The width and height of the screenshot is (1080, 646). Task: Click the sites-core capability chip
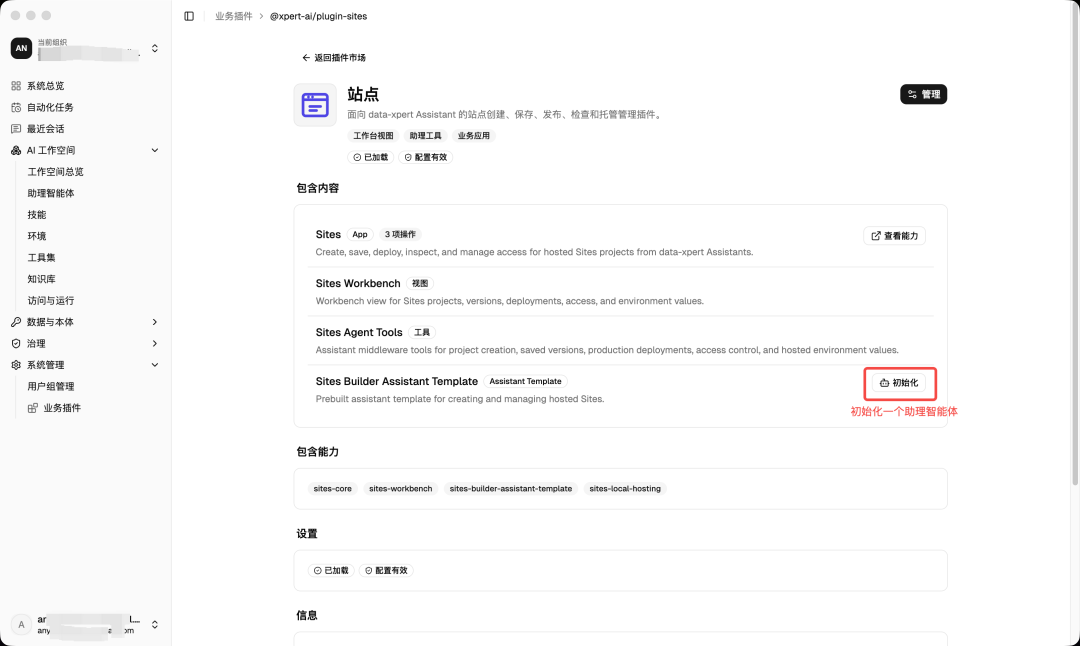333,488
